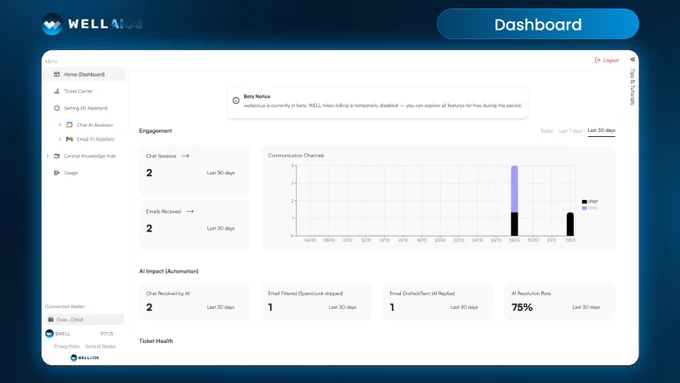This screenshot has width=680, height=383.
Task: Click the blue Dashboard banner title
Action: click(538, 24)
